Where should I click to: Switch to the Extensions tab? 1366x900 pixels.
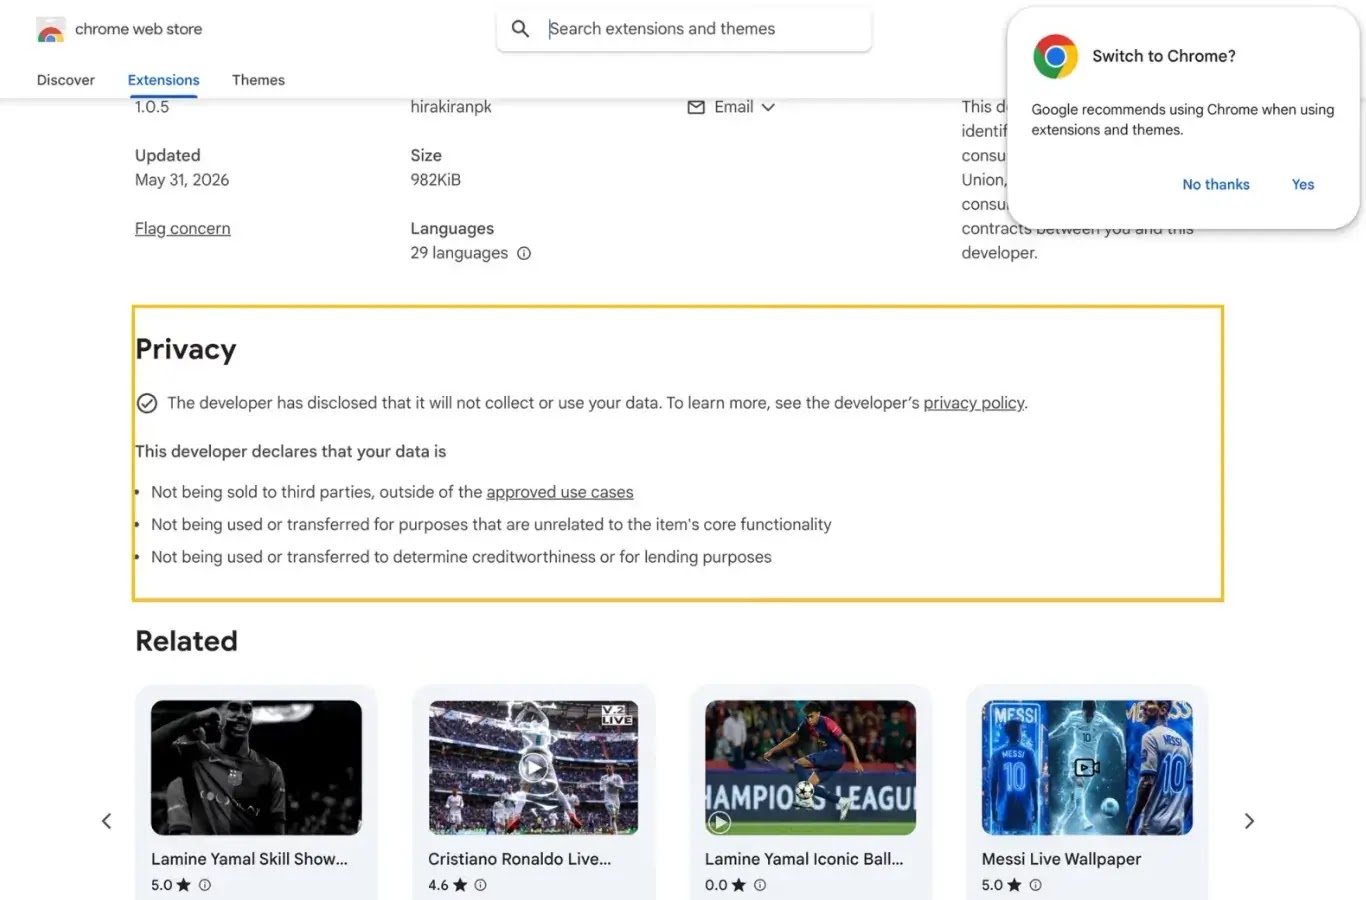[x=164, y=80]
